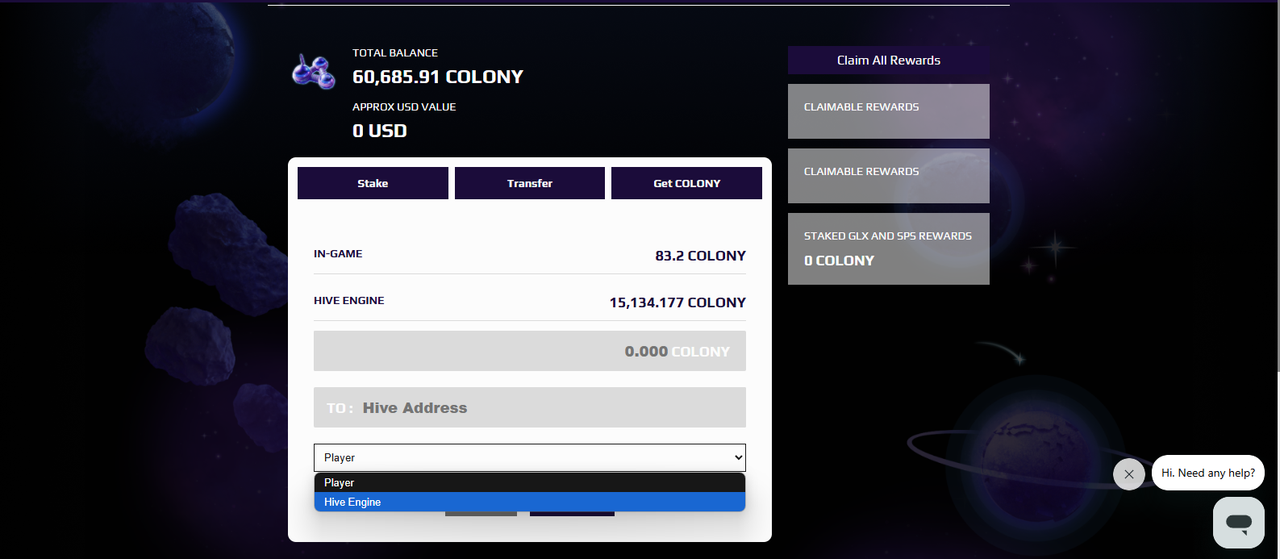
Task: Click the APPROX USD VALUE label
Action: pos(404,107)
